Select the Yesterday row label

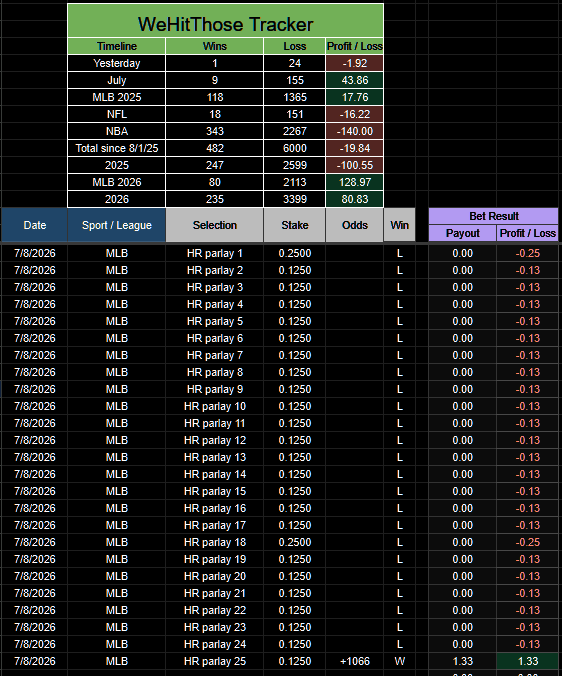(116, 63)
